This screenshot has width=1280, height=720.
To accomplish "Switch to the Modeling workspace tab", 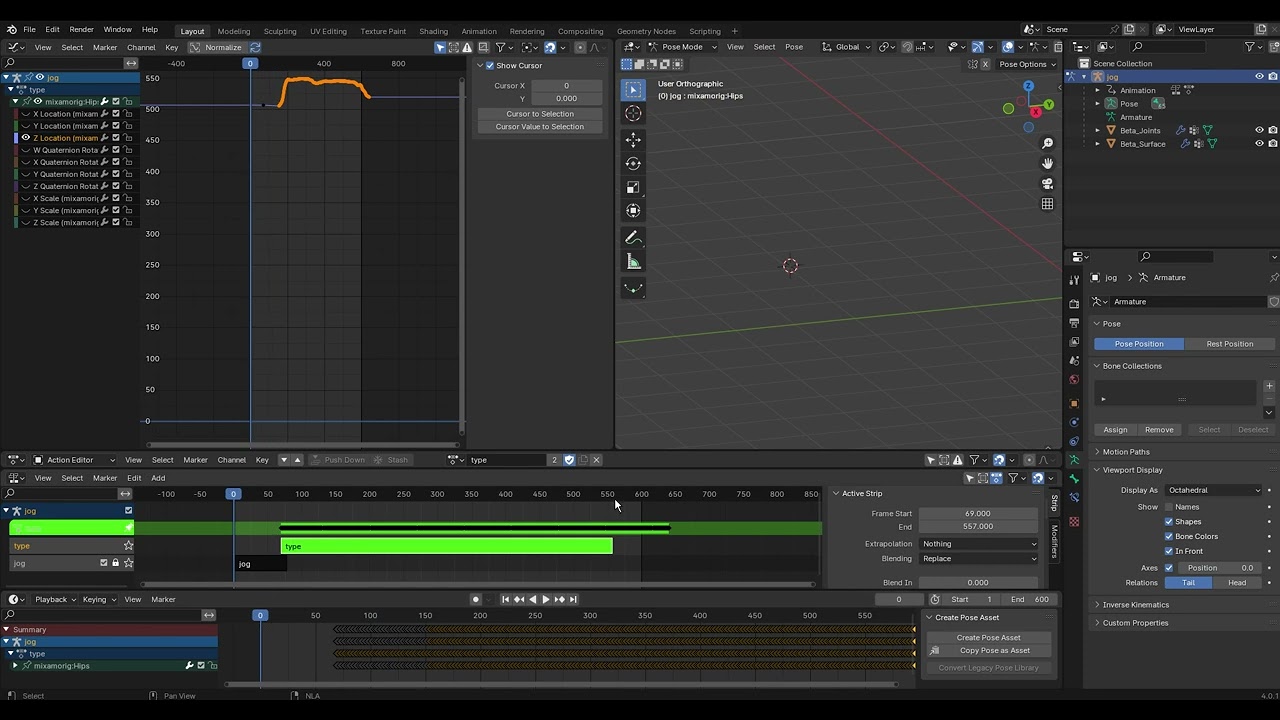I will point(234,31).
